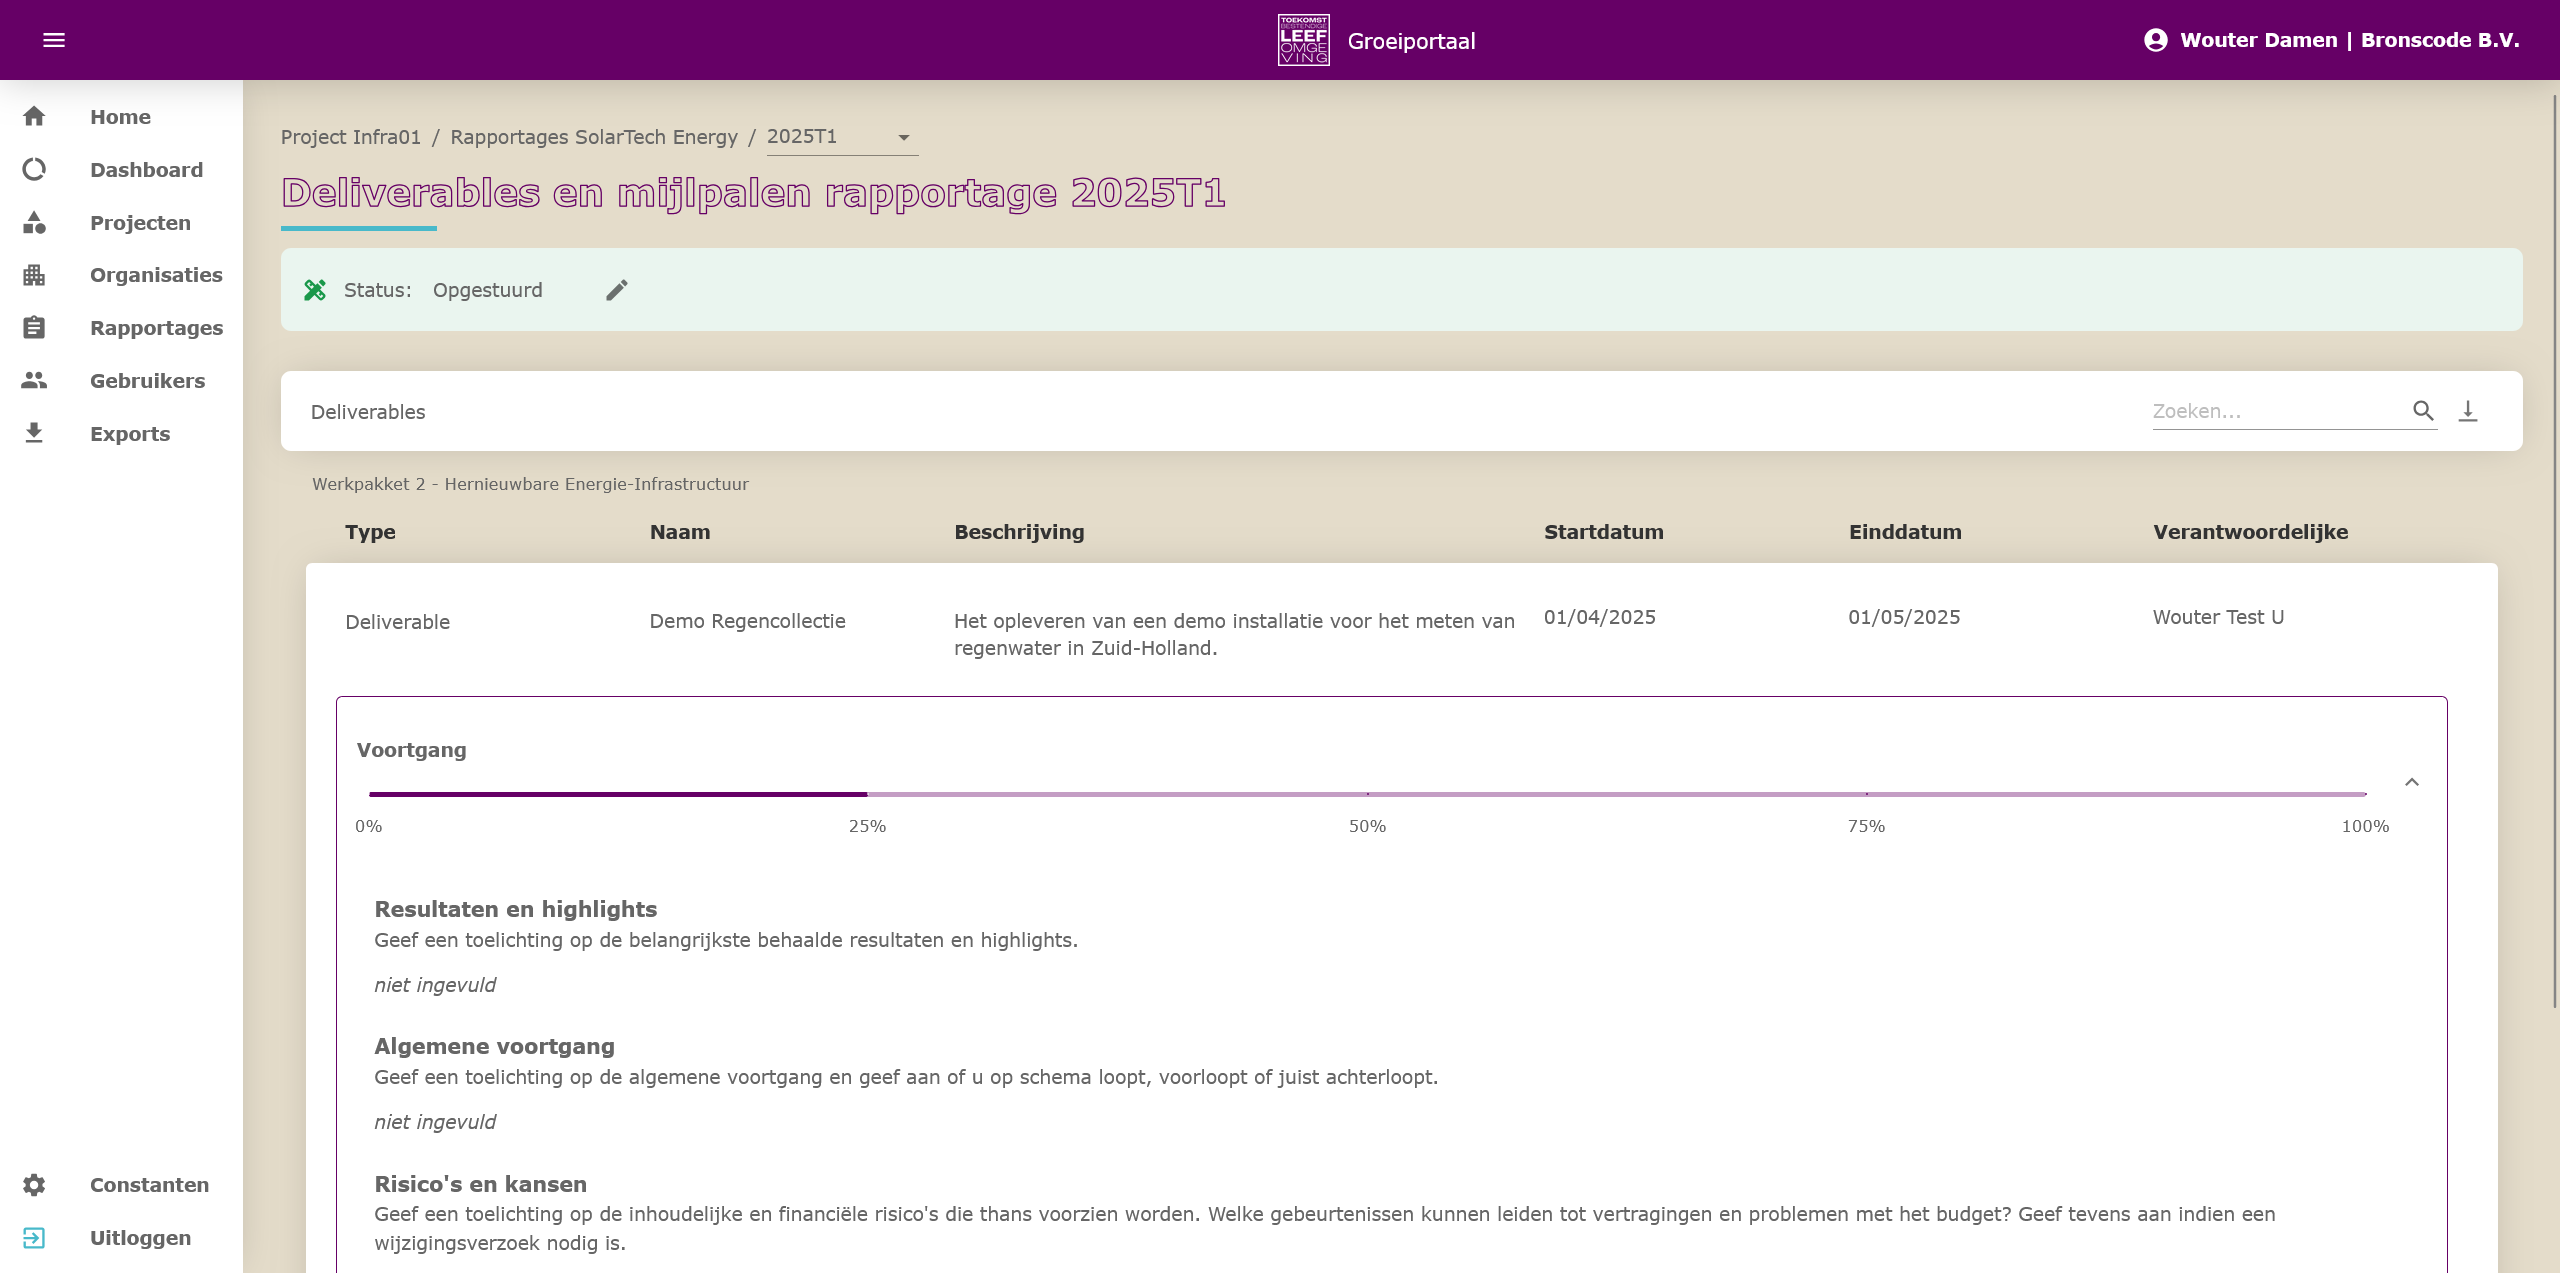Click the Deliverable type cell
The image size is (2560, 1273).
click(397, 622)
